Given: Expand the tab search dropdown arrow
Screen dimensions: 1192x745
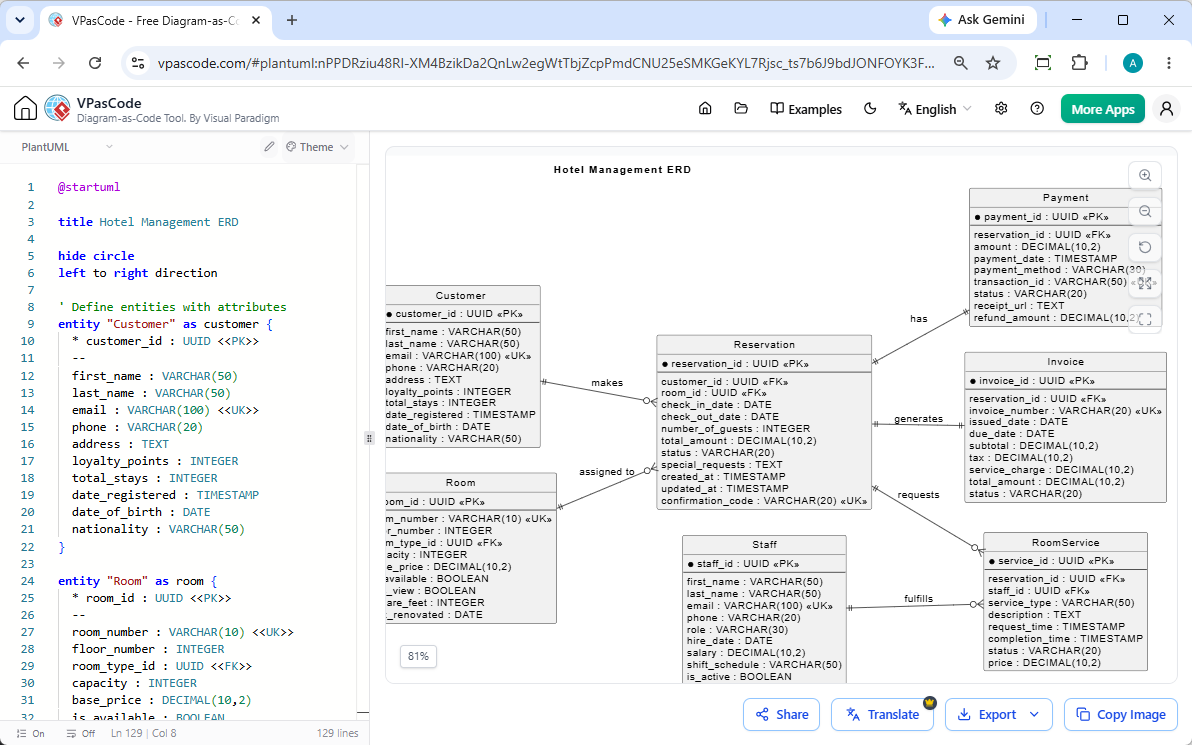Looking at the screenshot, I should point(20,21).
